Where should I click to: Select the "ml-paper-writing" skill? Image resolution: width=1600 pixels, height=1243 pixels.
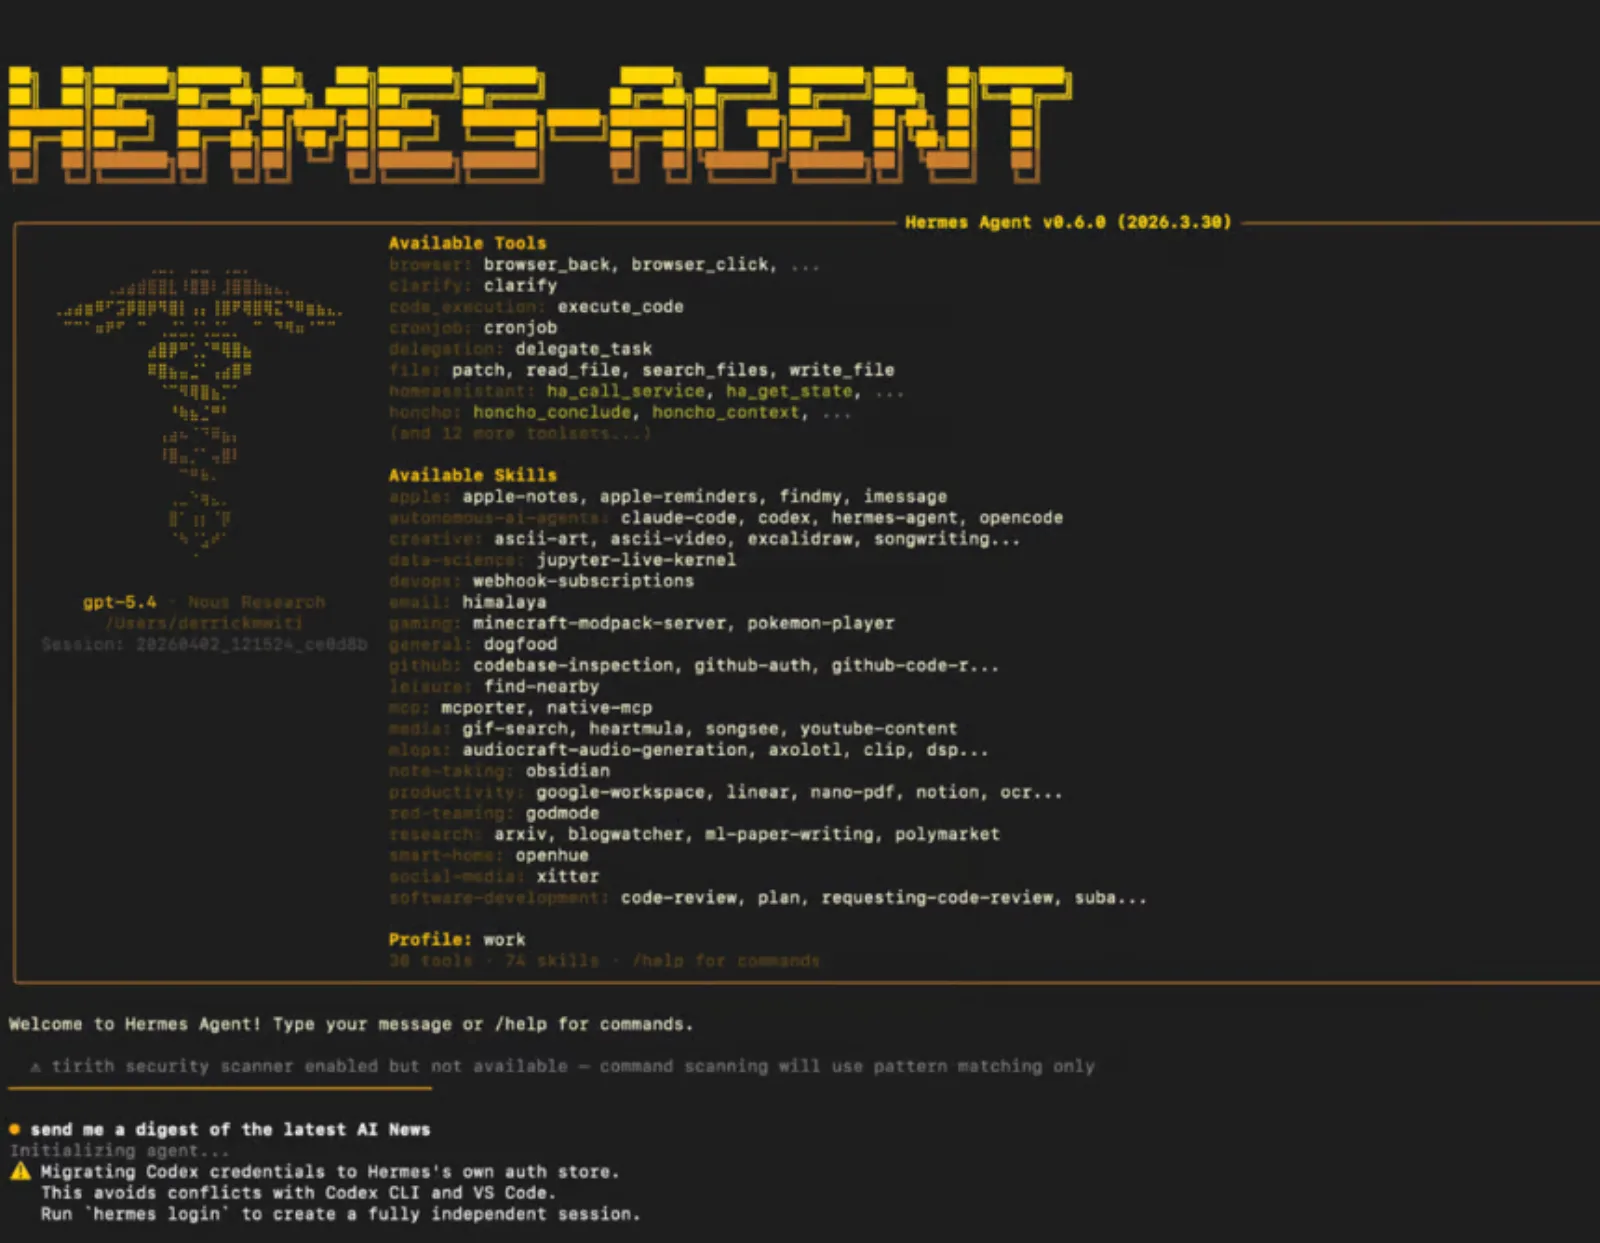coord(789,834)
